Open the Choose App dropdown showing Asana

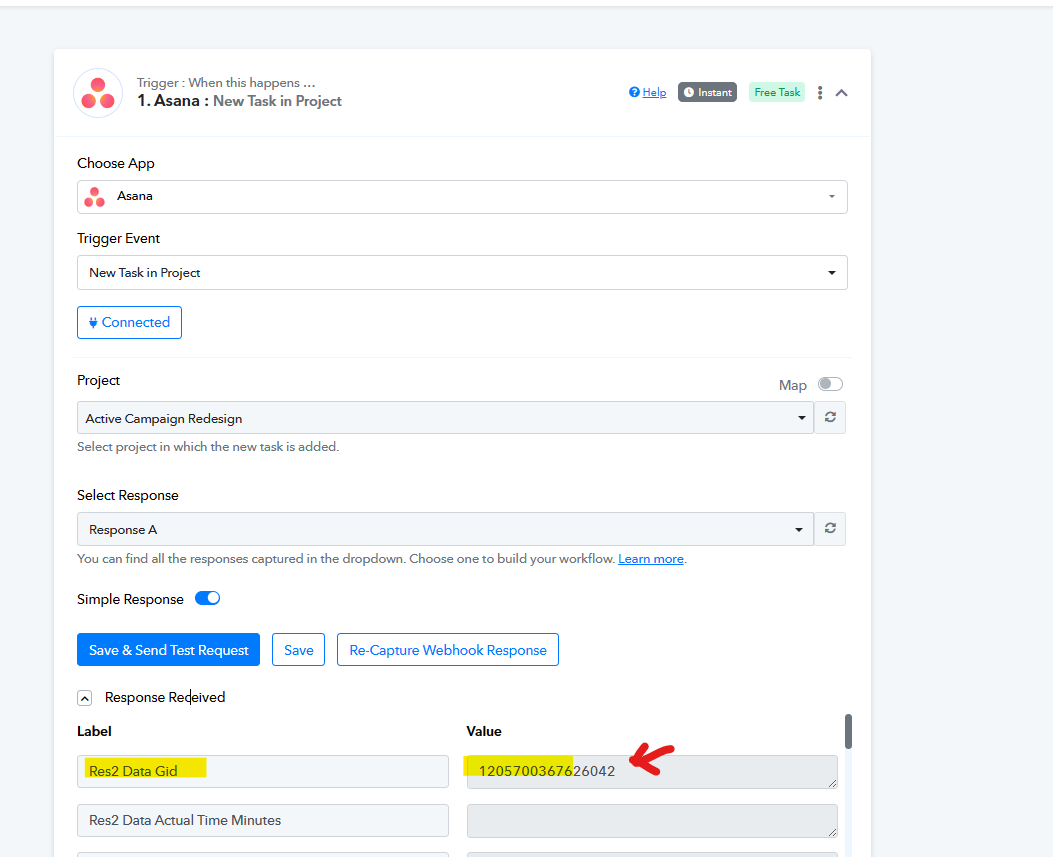(x=462, y=197)
